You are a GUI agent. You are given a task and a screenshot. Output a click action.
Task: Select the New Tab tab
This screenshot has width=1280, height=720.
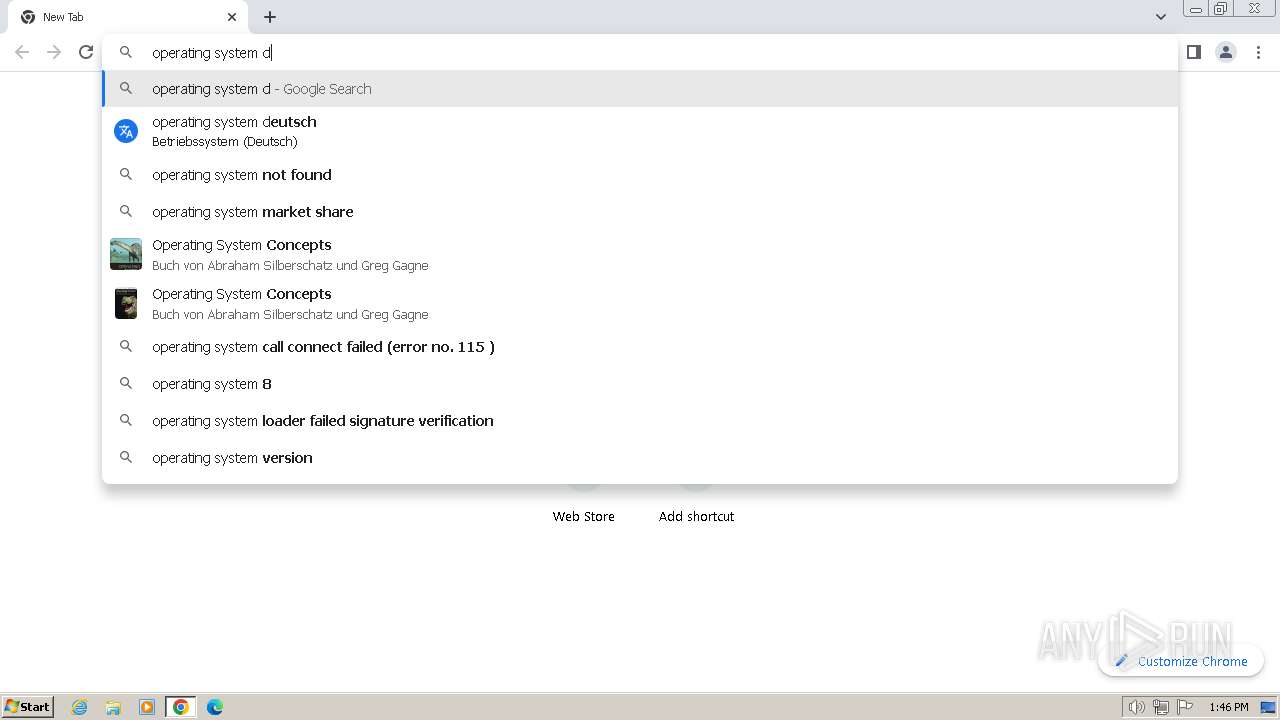click(x=128, y=17)
